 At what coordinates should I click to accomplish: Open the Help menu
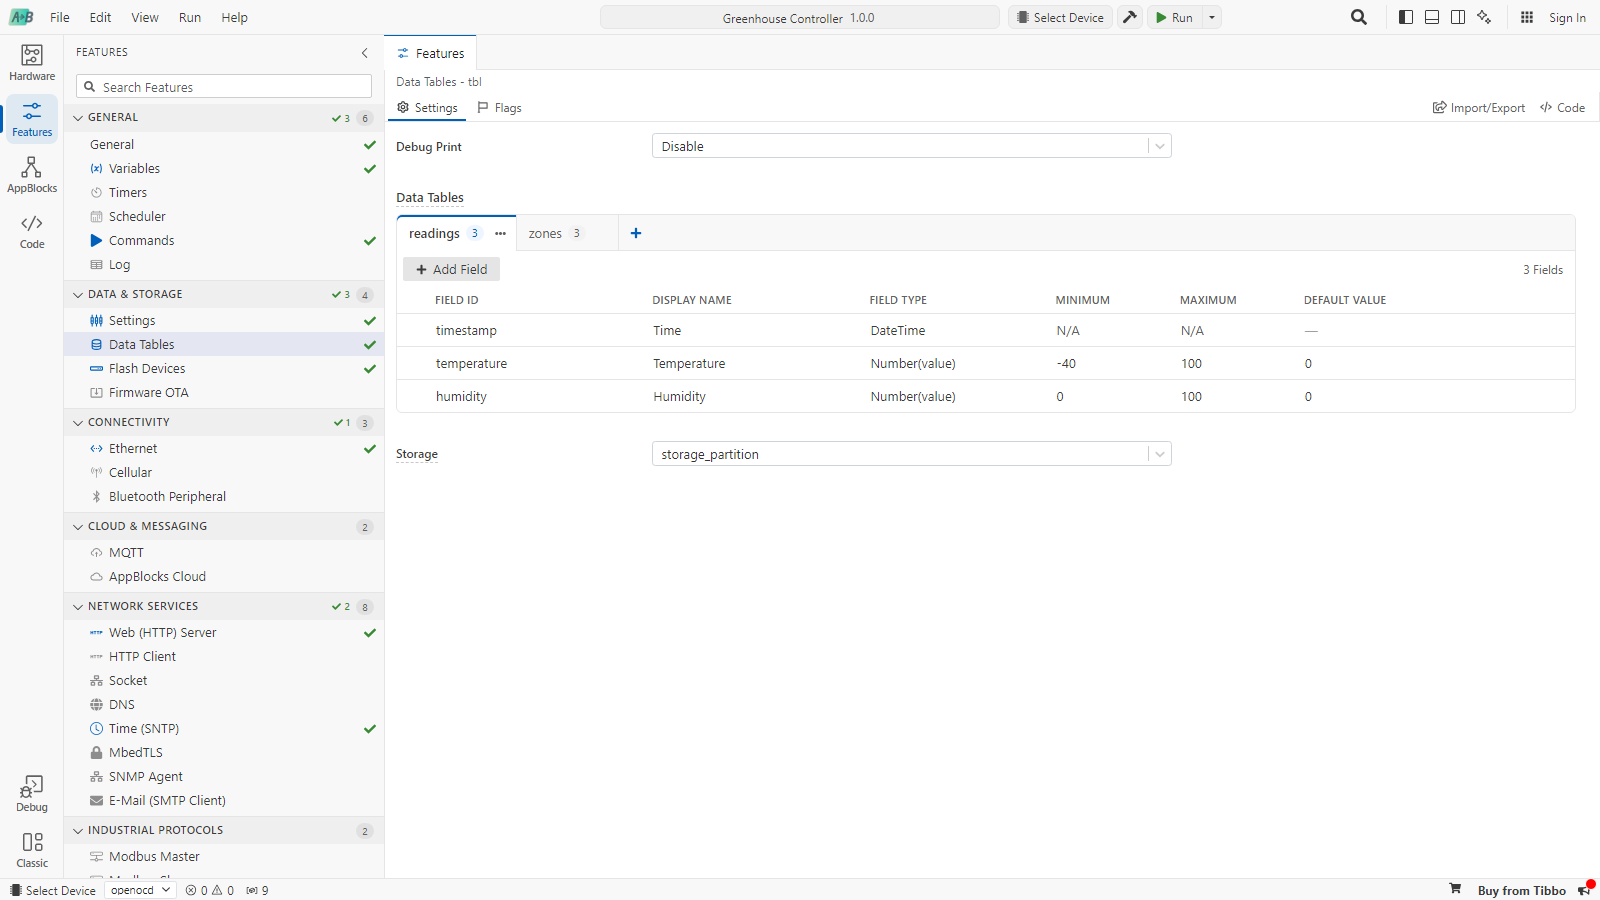pyautogui.click(x=235, y=17)
